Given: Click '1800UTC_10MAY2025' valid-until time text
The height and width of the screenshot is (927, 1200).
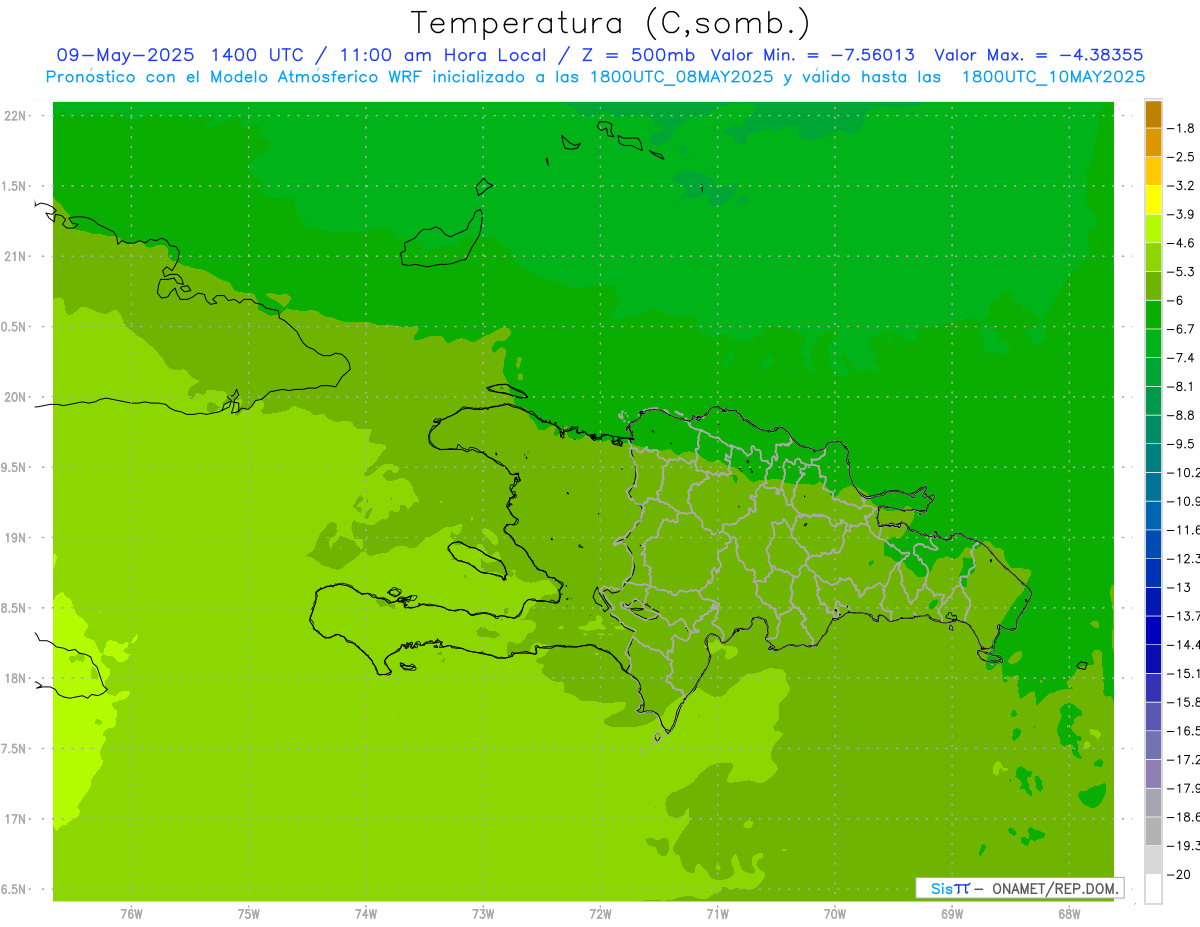Looking at the screenshot, I should pyautogui.click(x=1053, y=76).
